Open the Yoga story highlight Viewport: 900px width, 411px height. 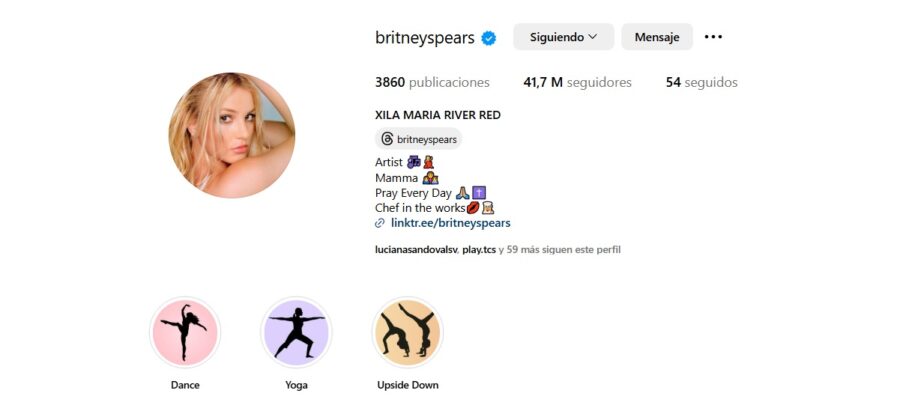coord(296,332)
